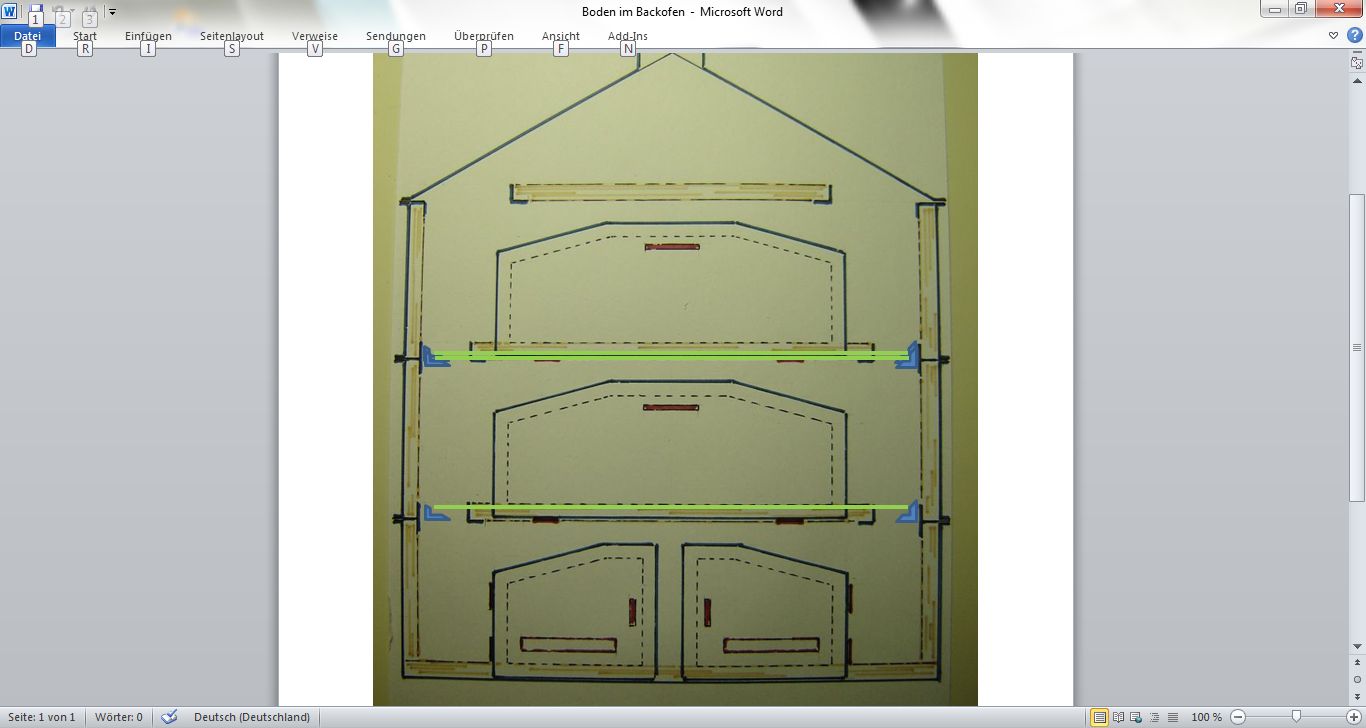The image size is (1366, 728).
Task: Click the select browse object button
Action: click(x=1357, y=679)
